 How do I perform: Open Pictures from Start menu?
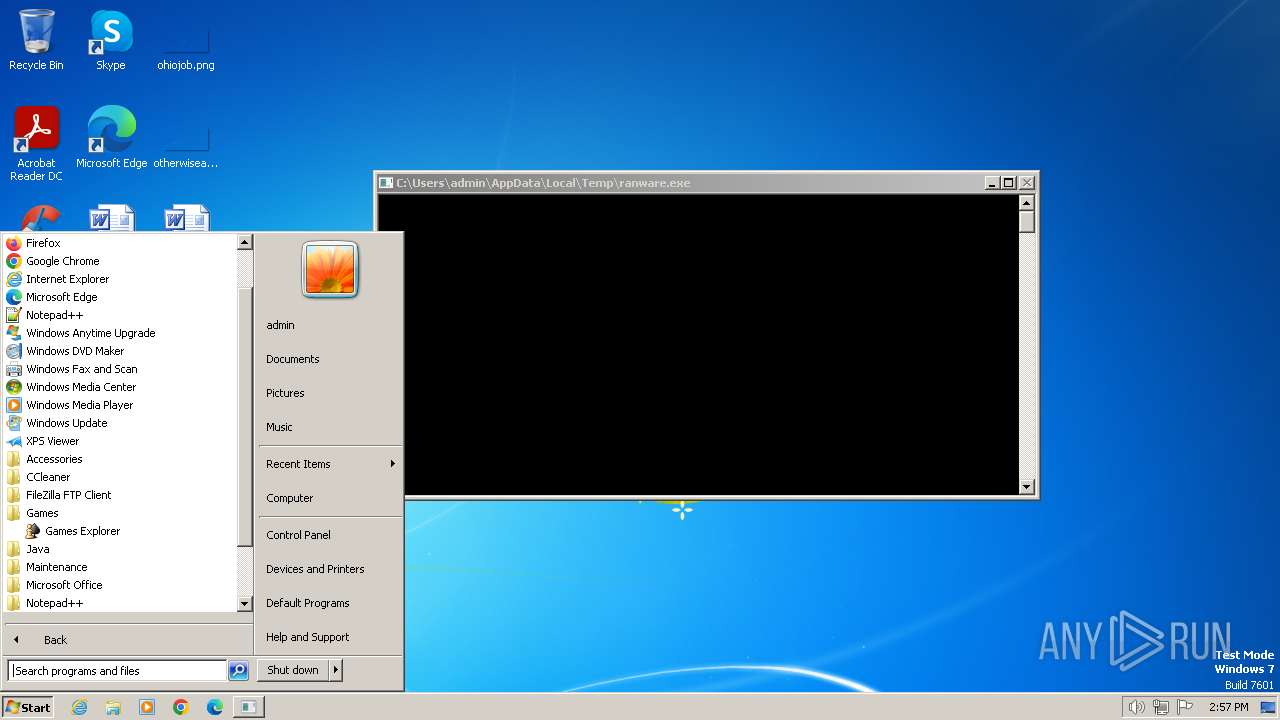click(x=330, y=393)
